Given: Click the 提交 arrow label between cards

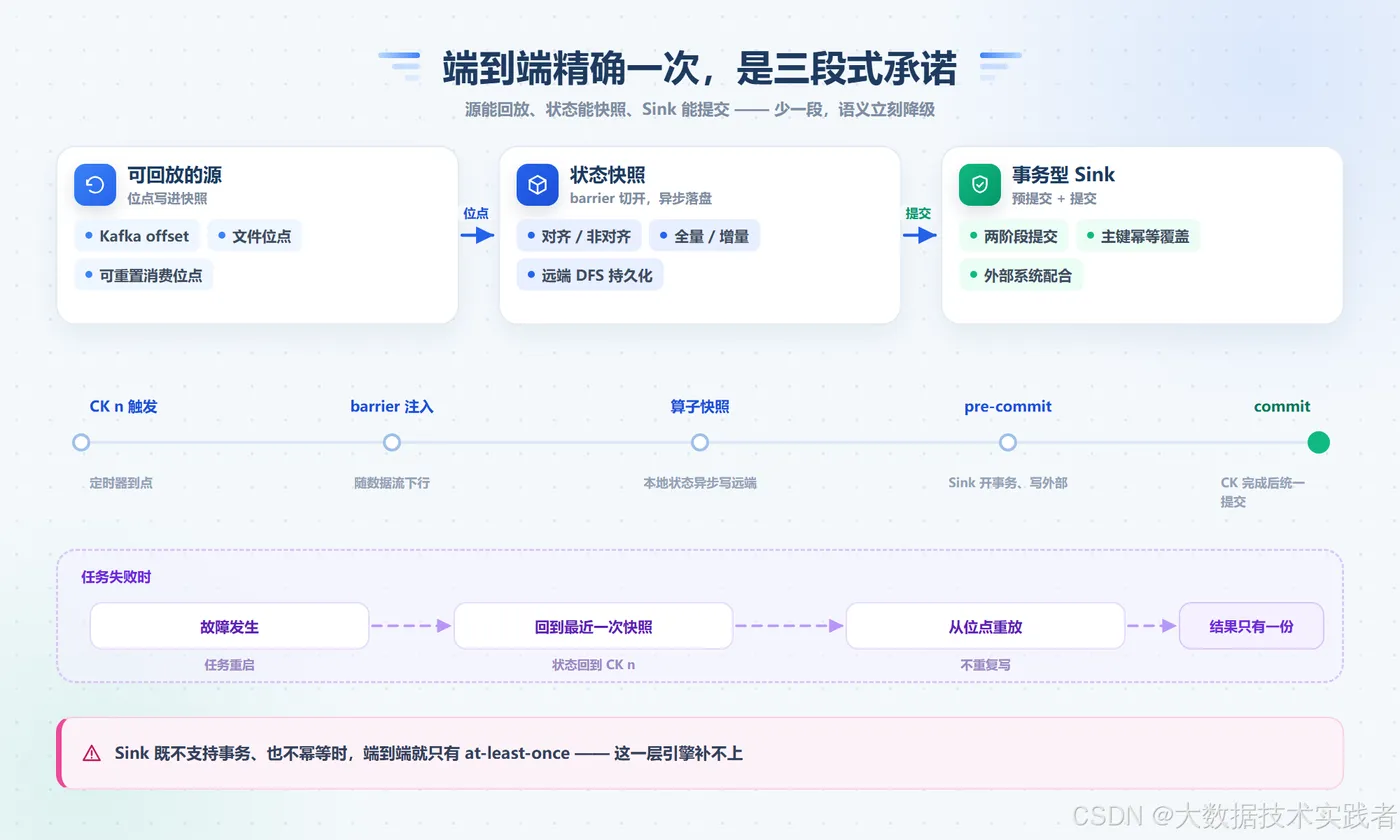Looking at the screenshot, I should [x=918, y=213].
